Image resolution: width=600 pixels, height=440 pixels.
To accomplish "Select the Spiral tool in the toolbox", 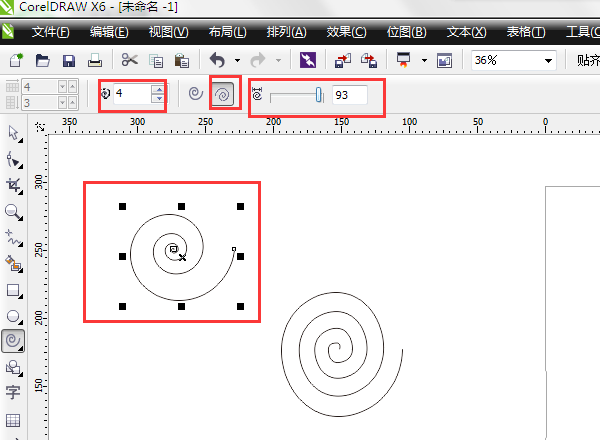I will [13, 341].
